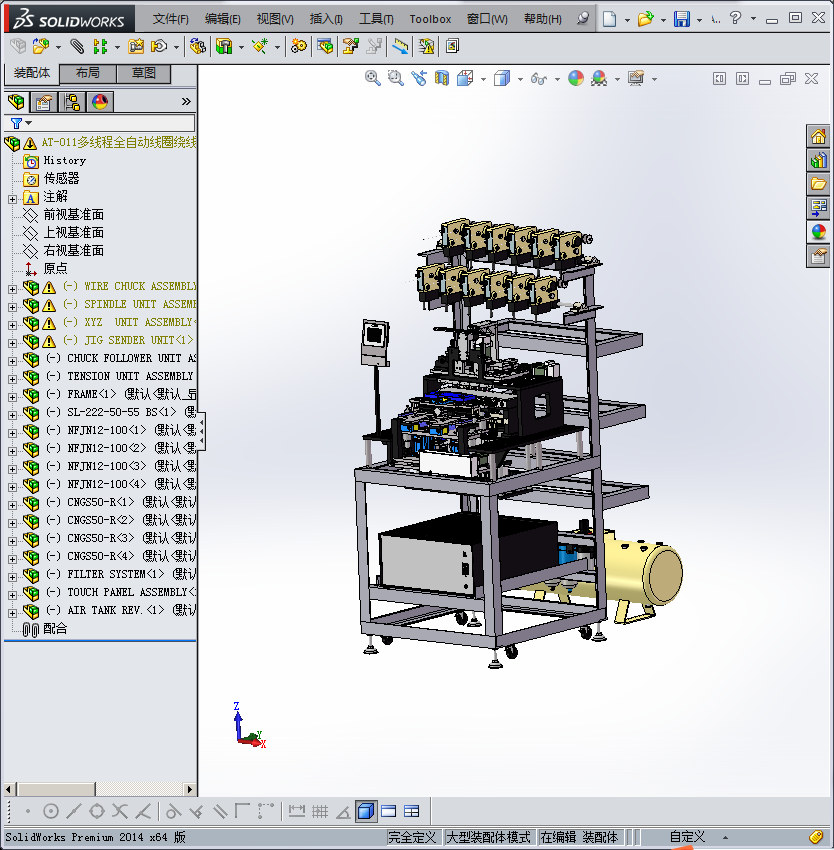The width and height of the screenshot is (834, 850).
Task: Click the Apply Scene icon
Action: pos(599,79)
